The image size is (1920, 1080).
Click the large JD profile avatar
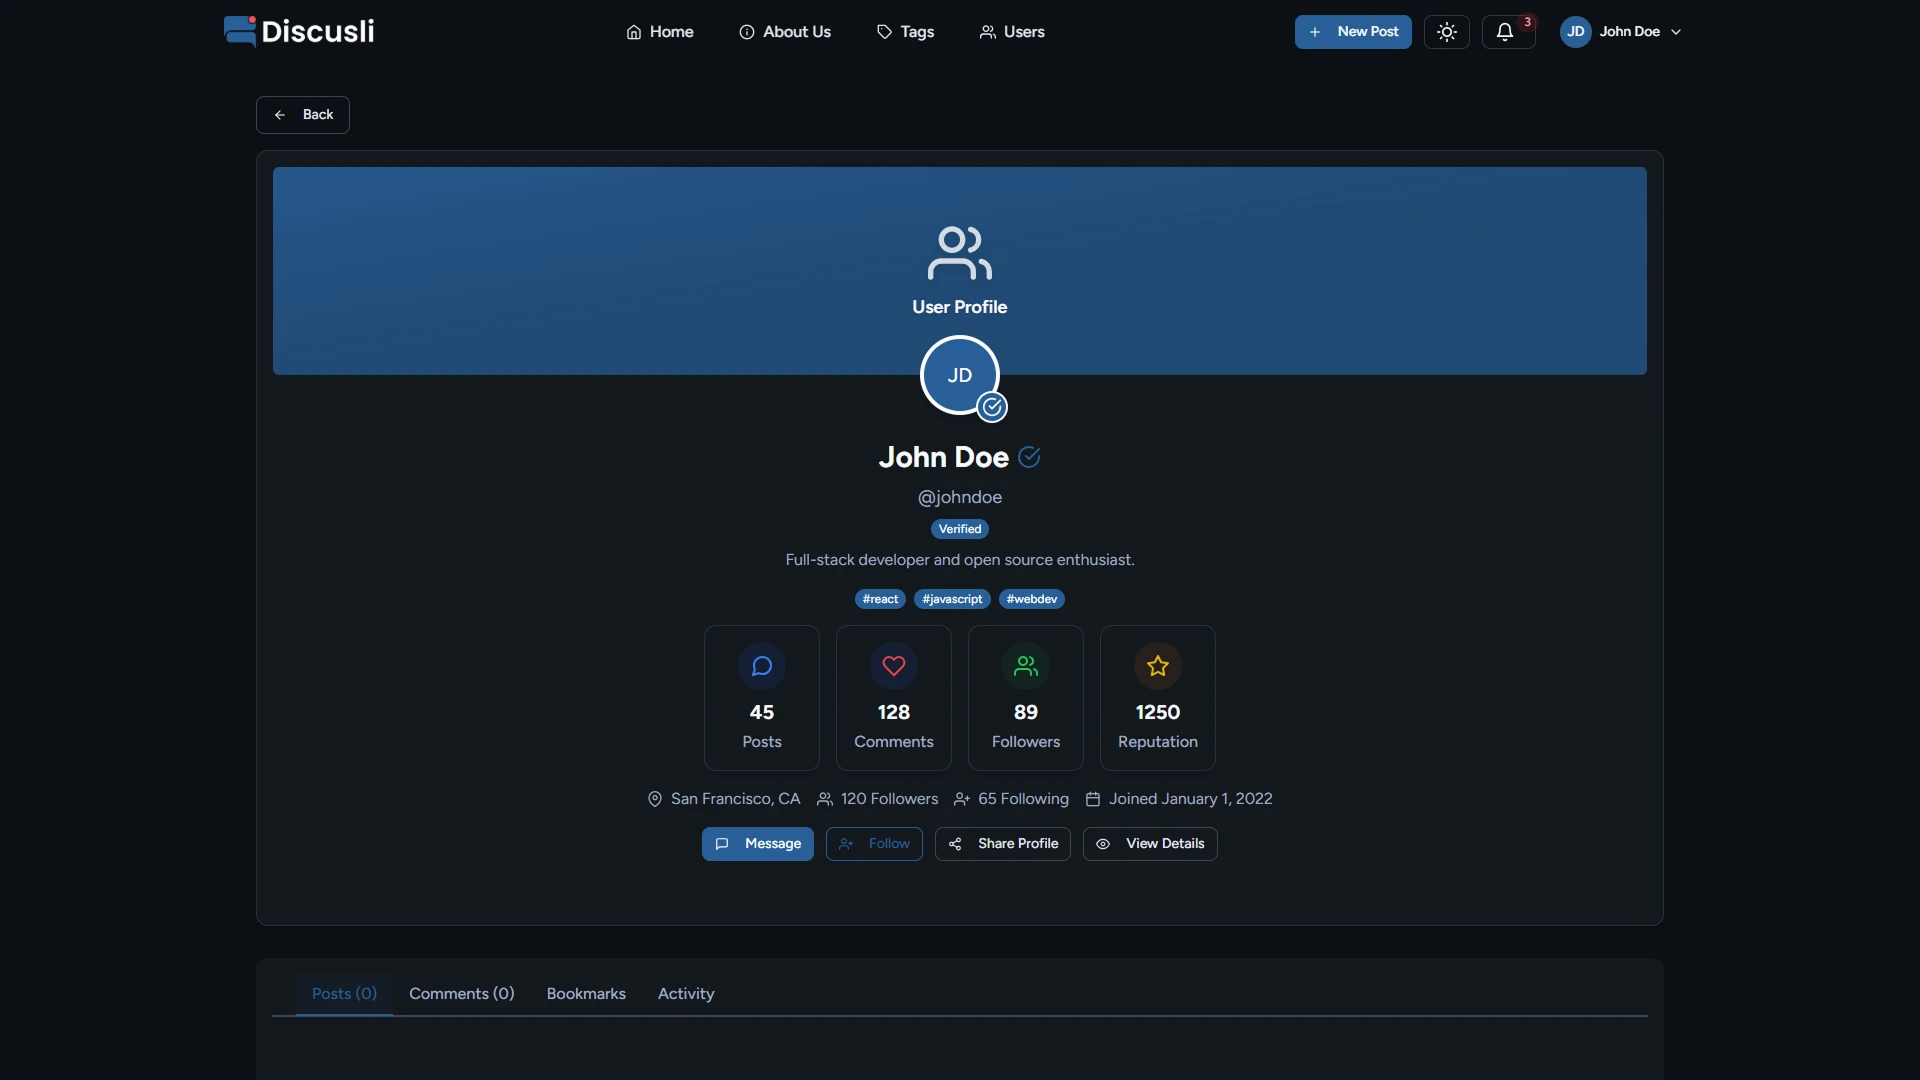click(960, 375)
